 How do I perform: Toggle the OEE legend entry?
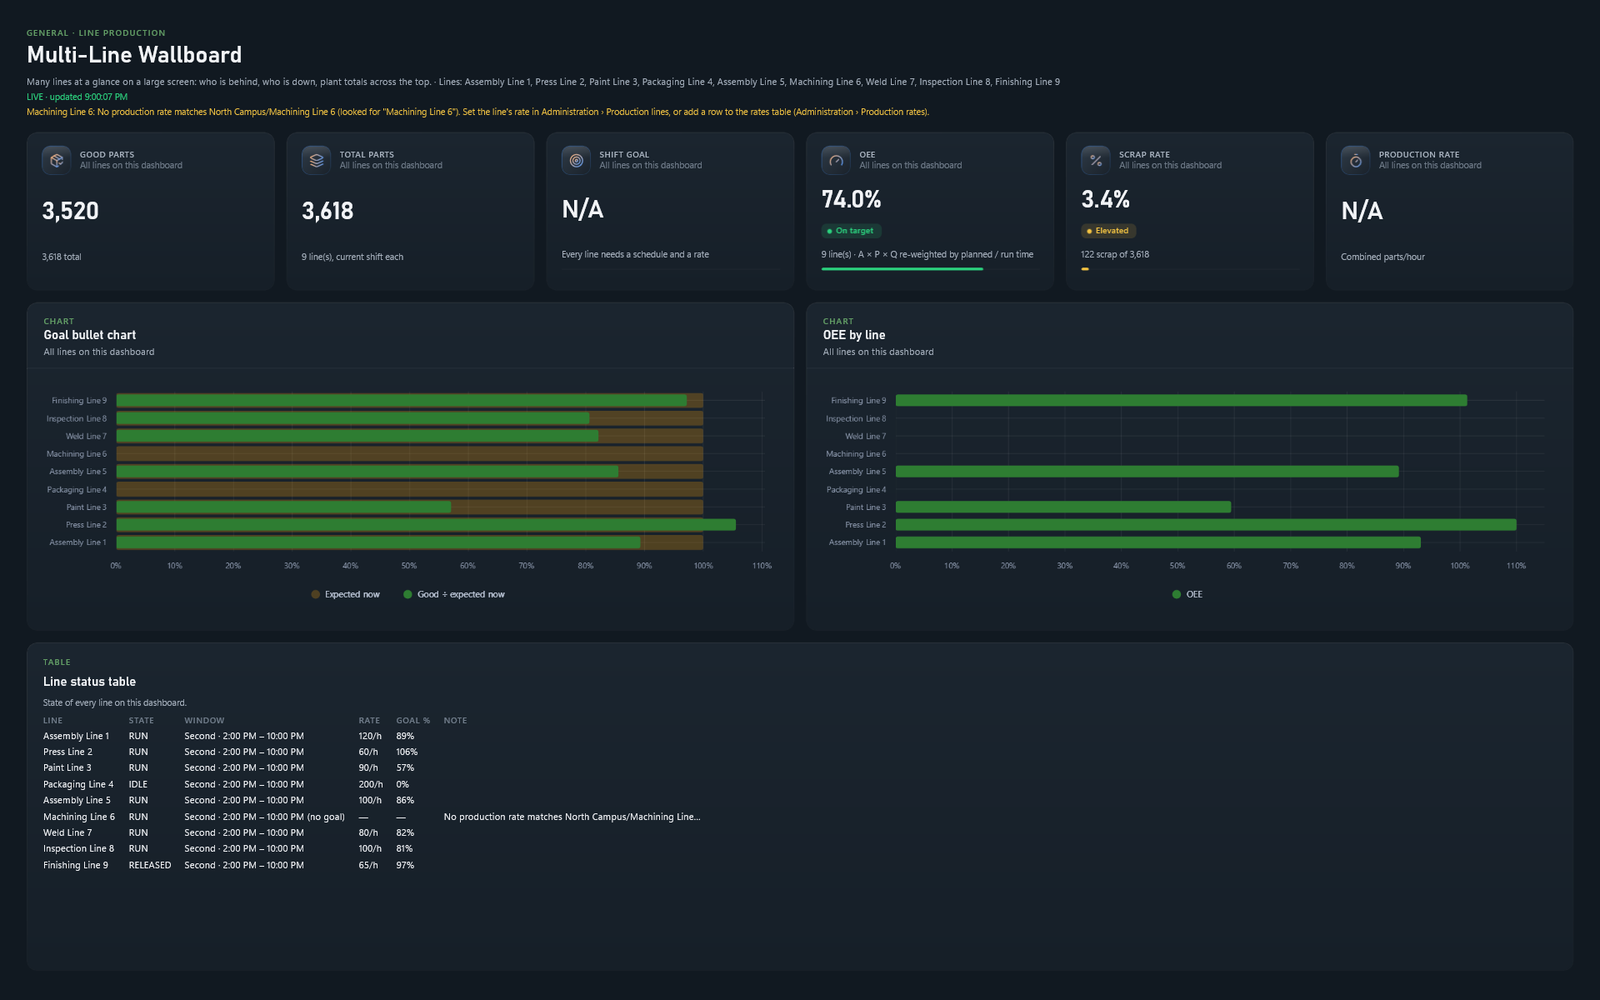tap(1187, 594)
